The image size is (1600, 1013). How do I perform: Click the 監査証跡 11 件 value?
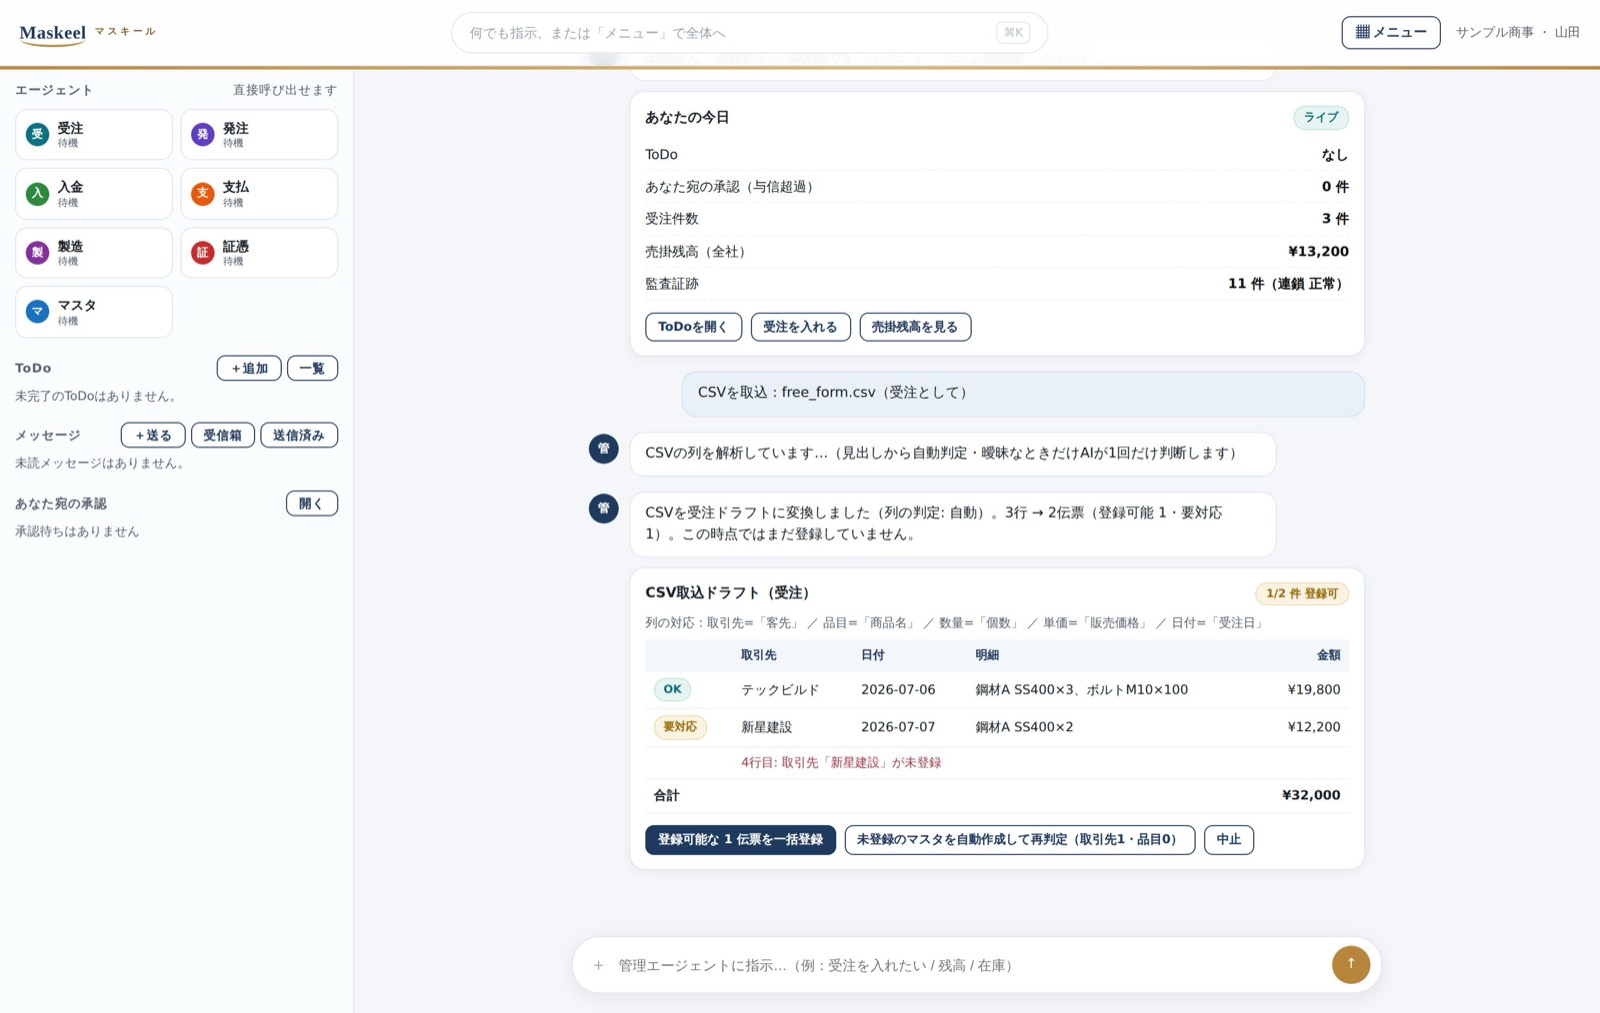tap(1288, 284)
